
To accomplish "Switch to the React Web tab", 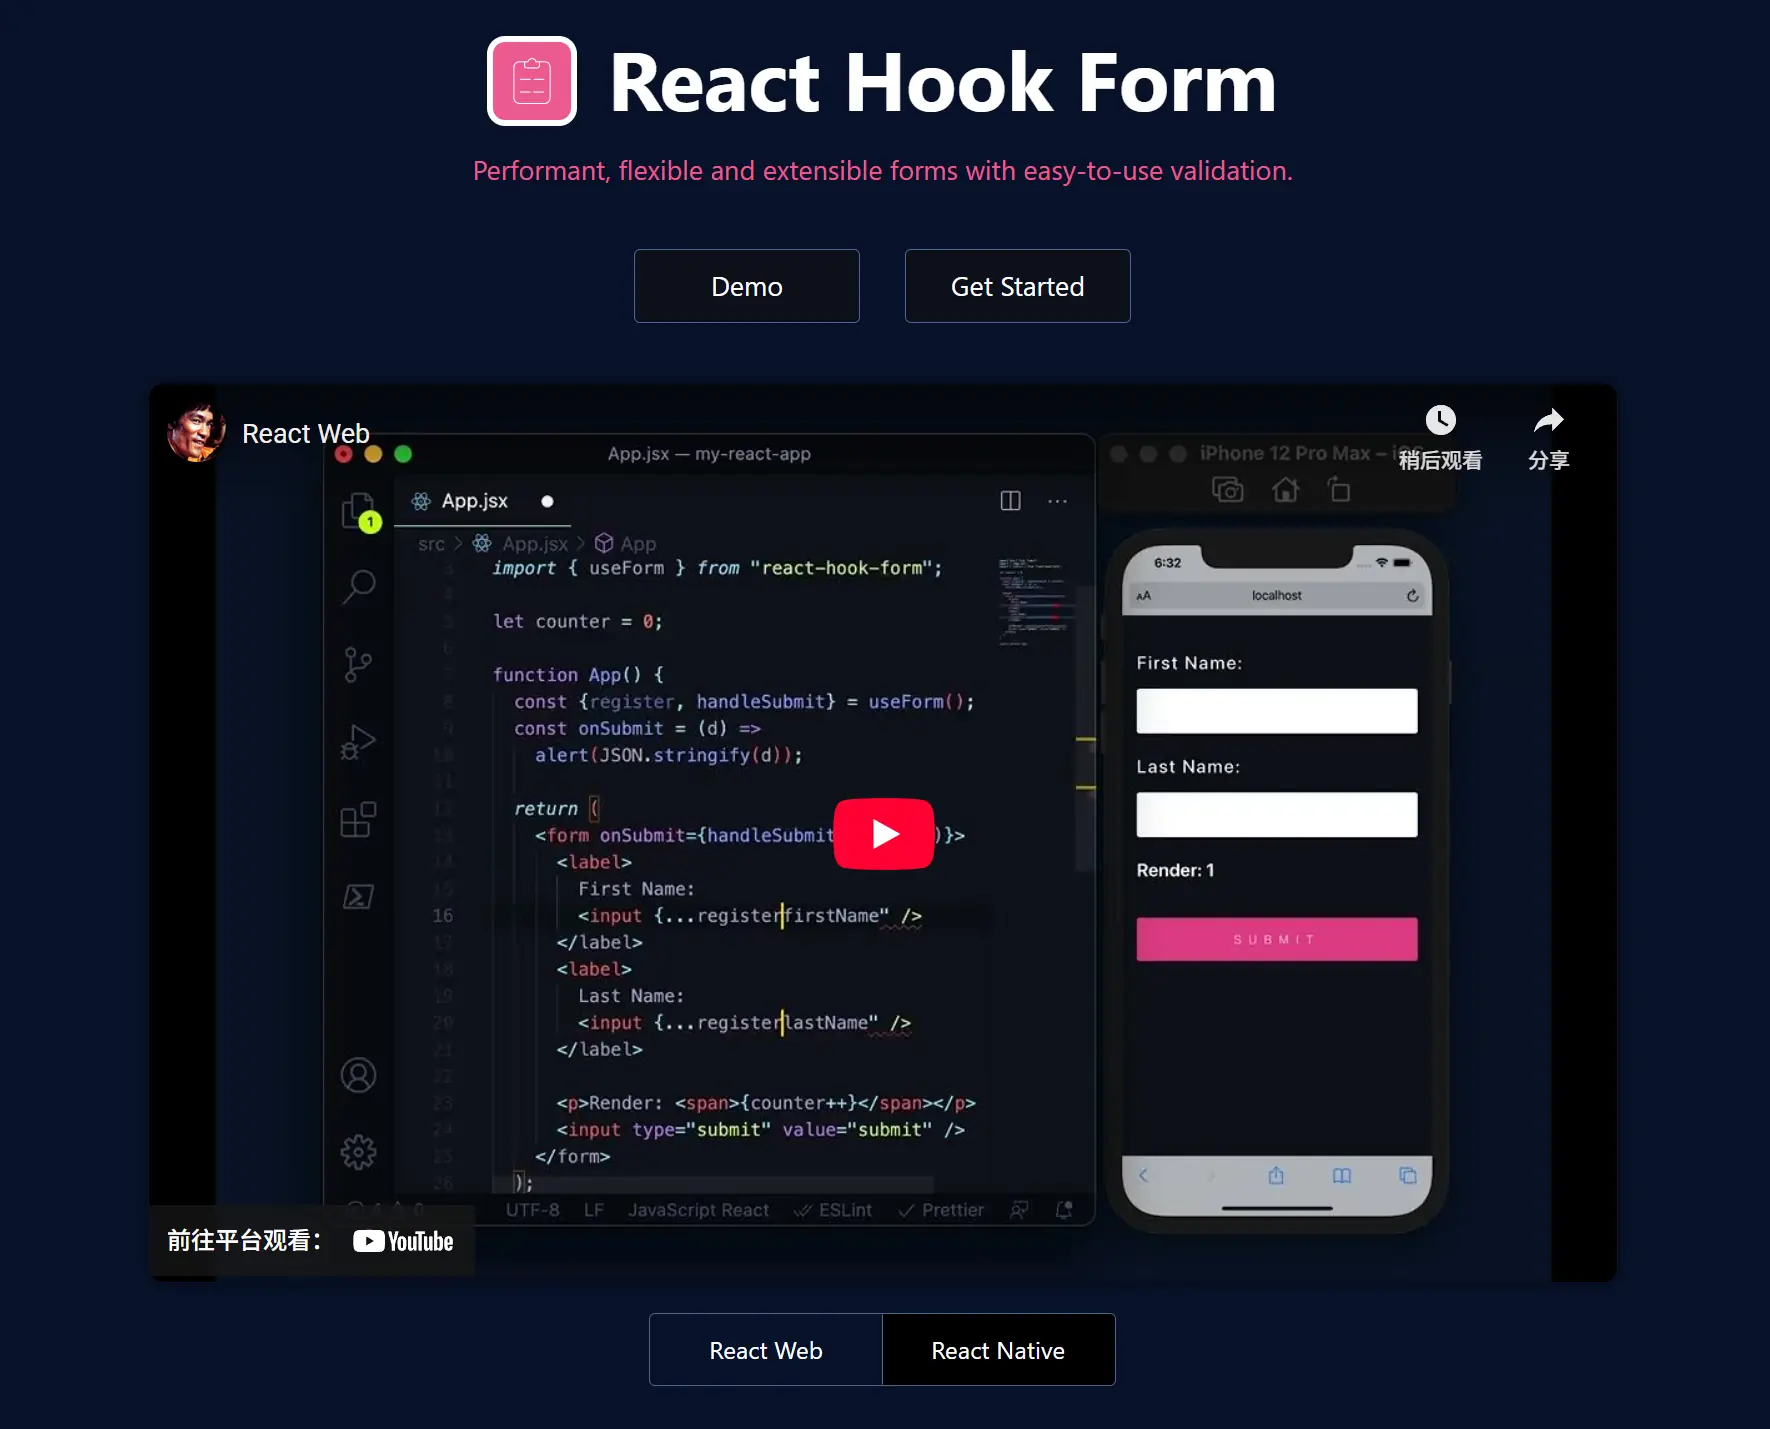I will [766, 1350].
